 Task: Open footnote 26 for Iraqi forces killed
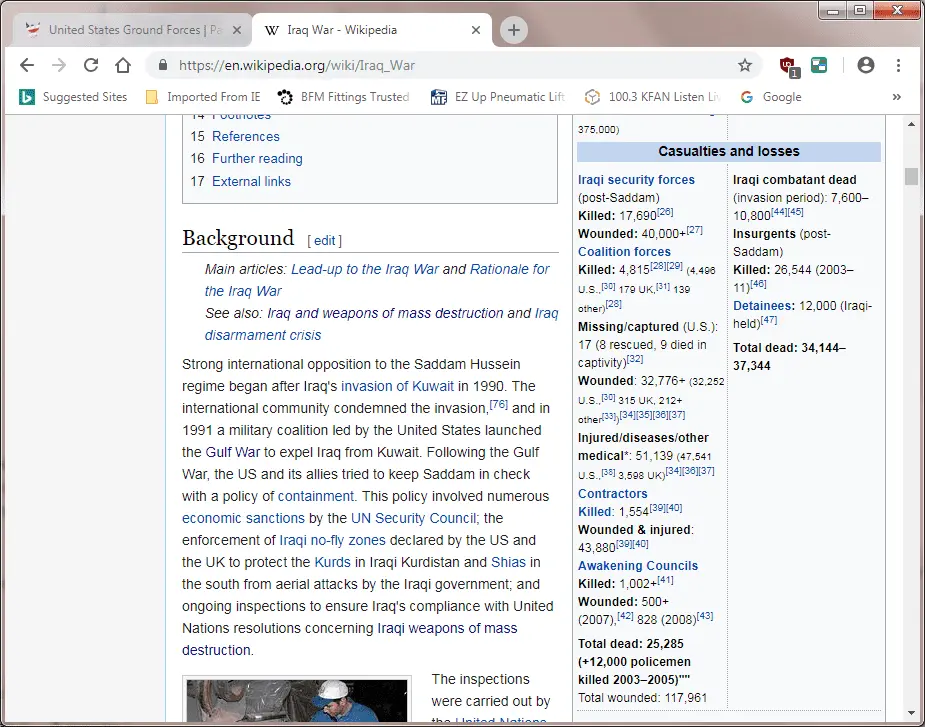[x=665, y=212]
